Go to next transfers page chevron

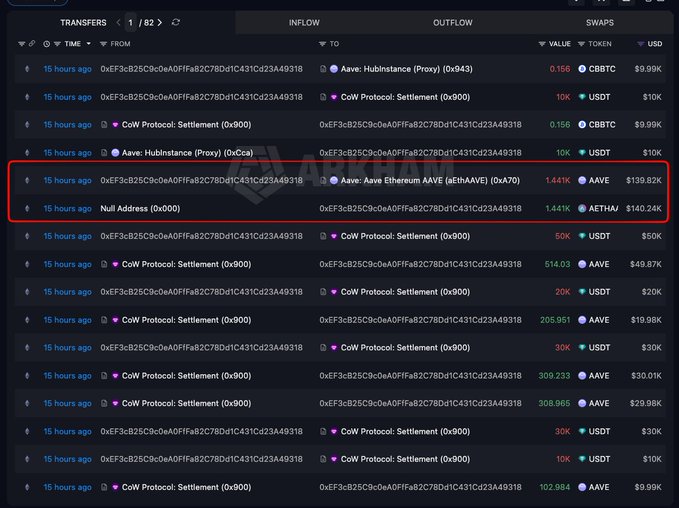point(160,23)
